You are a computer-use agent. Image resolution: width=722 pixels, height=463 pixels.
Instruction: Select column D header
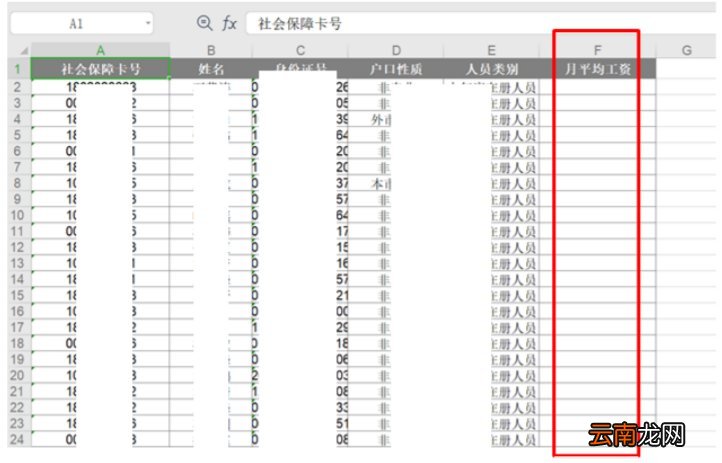tap(396, 50)
